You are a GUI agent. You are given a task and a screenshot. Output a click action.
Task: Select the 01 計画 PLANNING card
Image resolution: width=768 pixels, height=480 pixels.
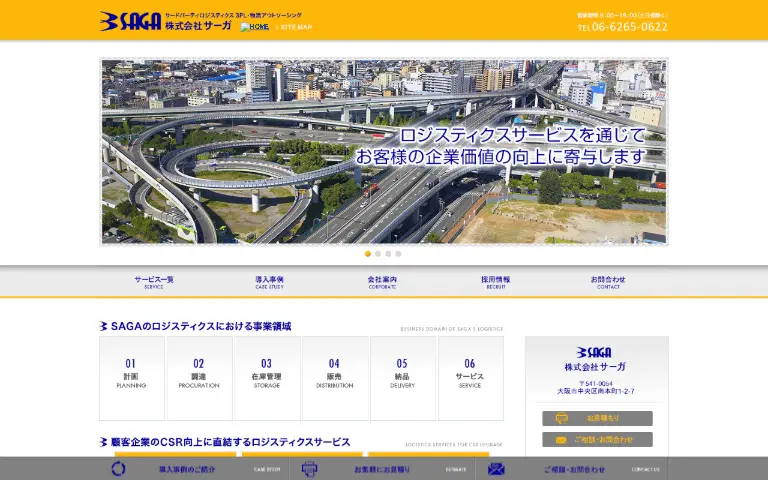[x=132, y=378]
